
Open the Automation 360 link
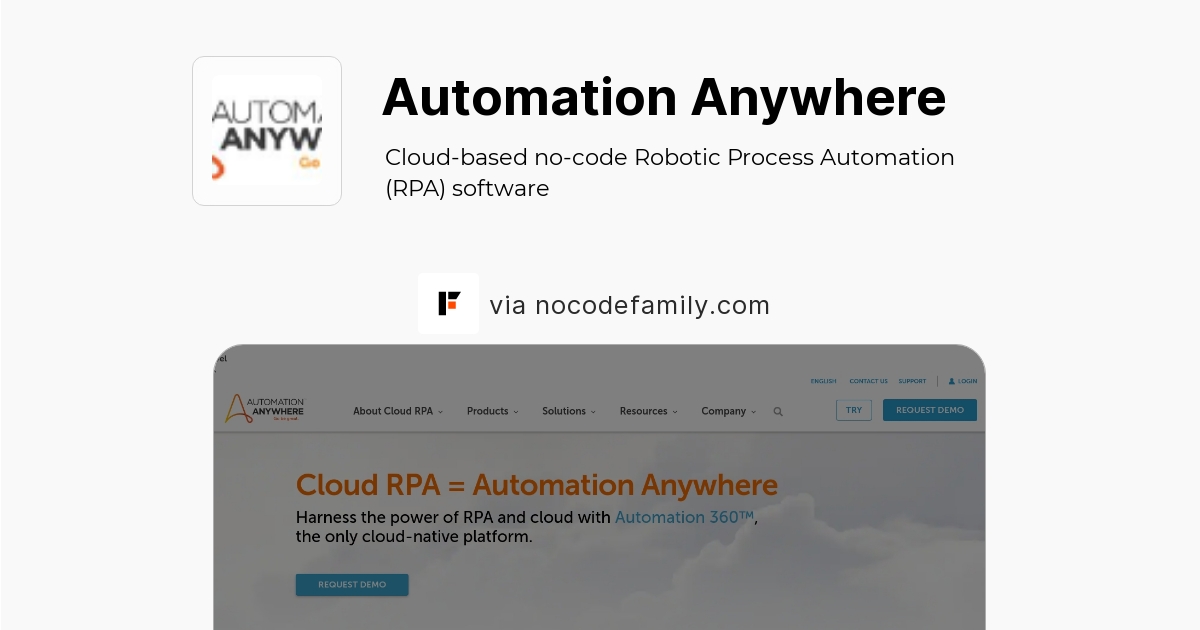point(684,517)
